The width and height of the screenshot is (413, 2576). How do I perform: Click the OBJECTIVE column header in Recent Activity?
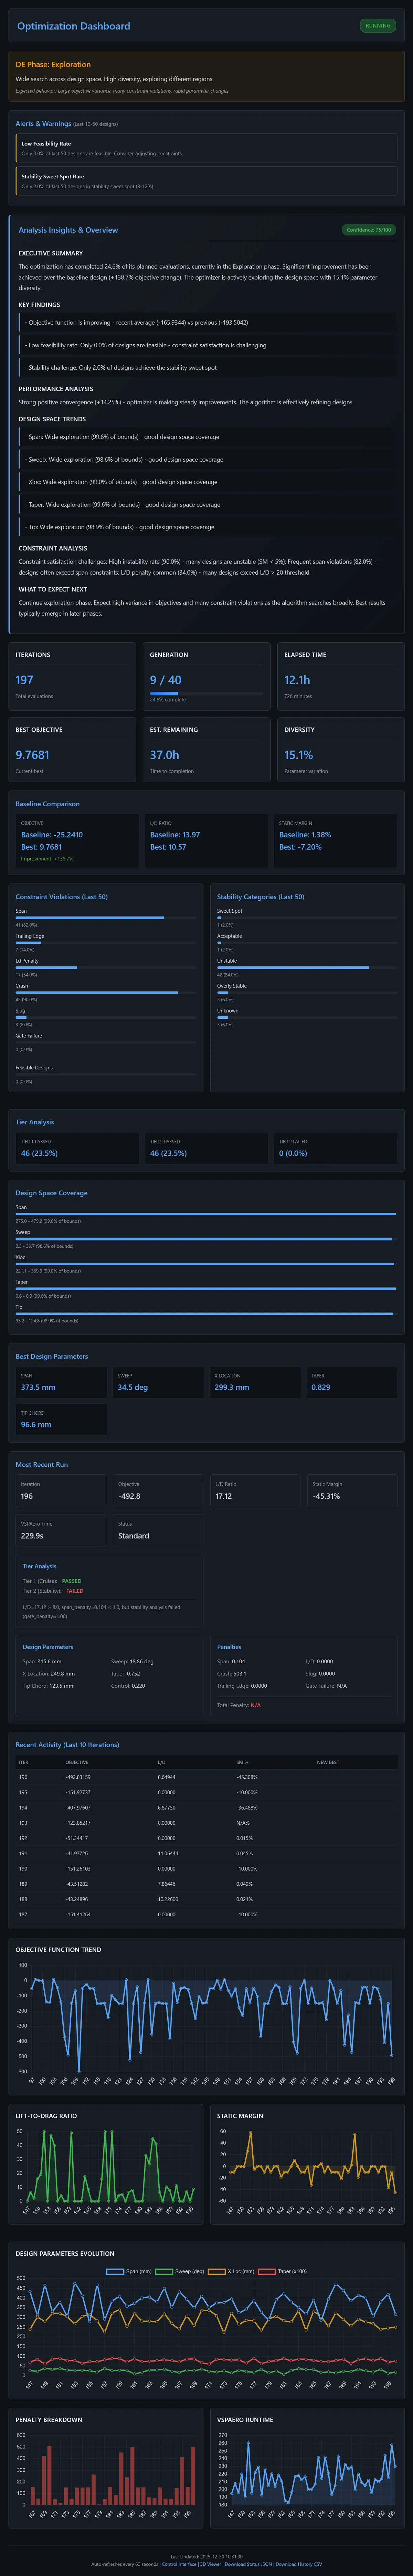tap(77, 1762)
